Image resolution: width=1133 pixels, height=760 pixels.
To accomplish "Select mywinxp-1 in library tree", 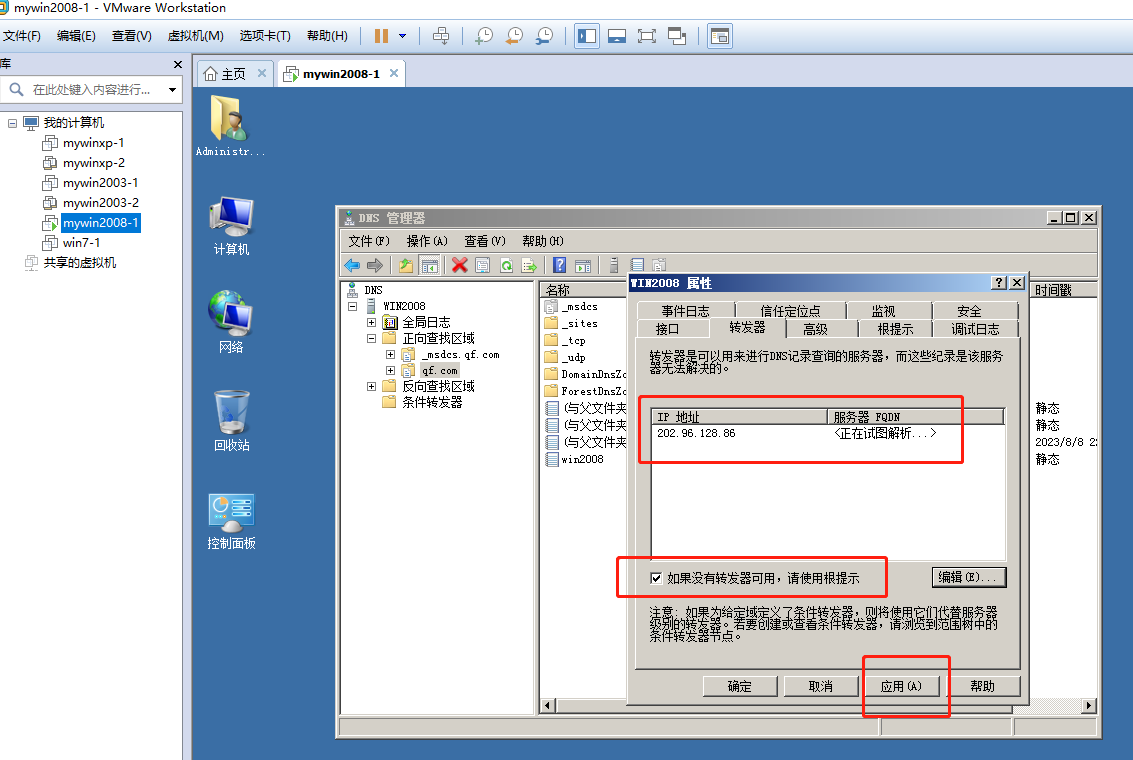I will coord(93,143).
